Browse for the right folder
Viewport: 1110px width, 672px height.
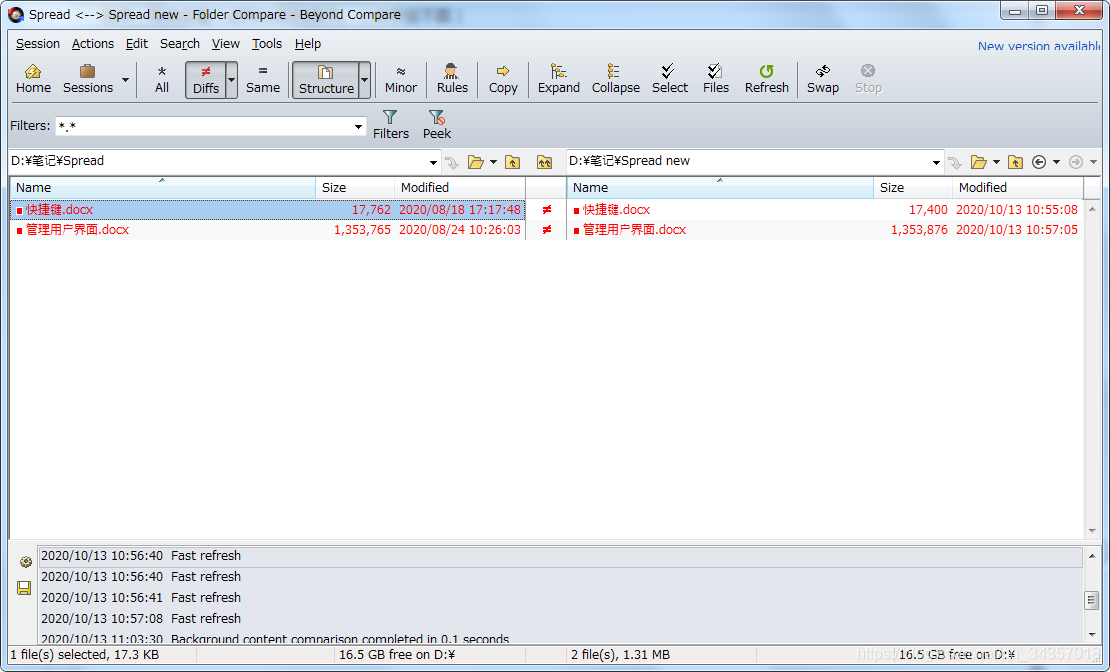[x=978, y=162]
